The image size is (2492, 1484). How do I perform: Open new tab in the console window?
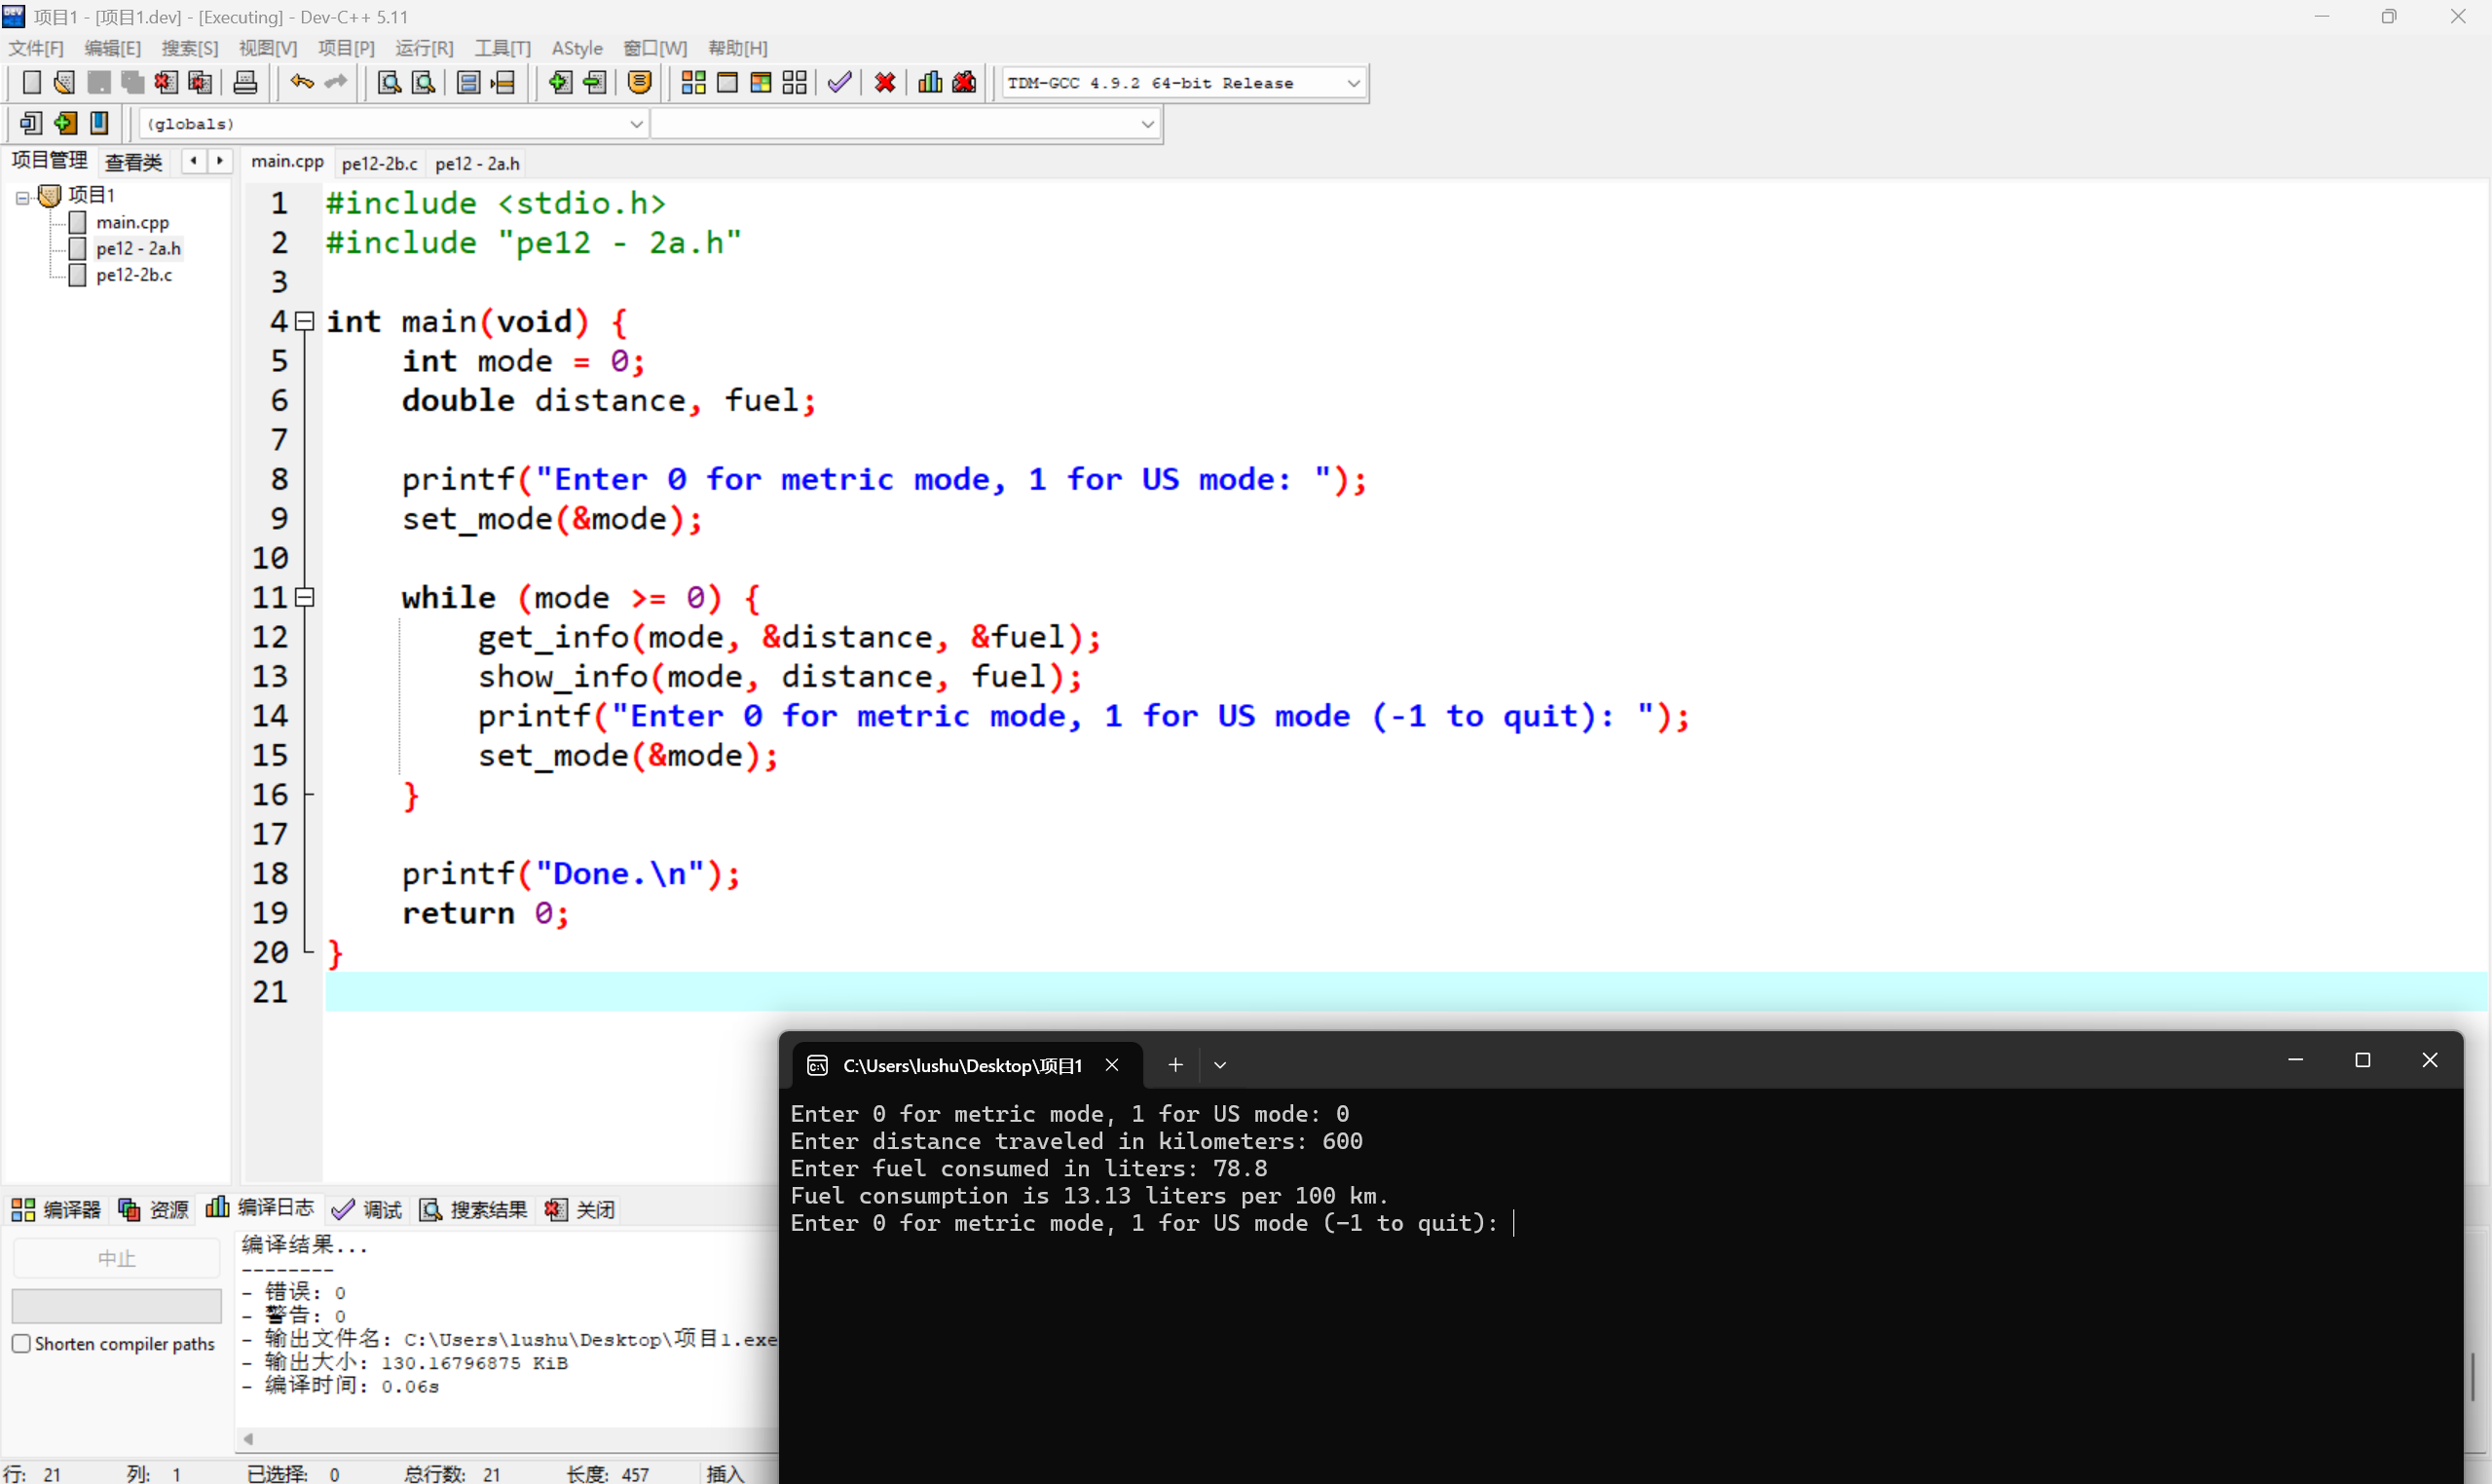(x=1175, y=1065)
